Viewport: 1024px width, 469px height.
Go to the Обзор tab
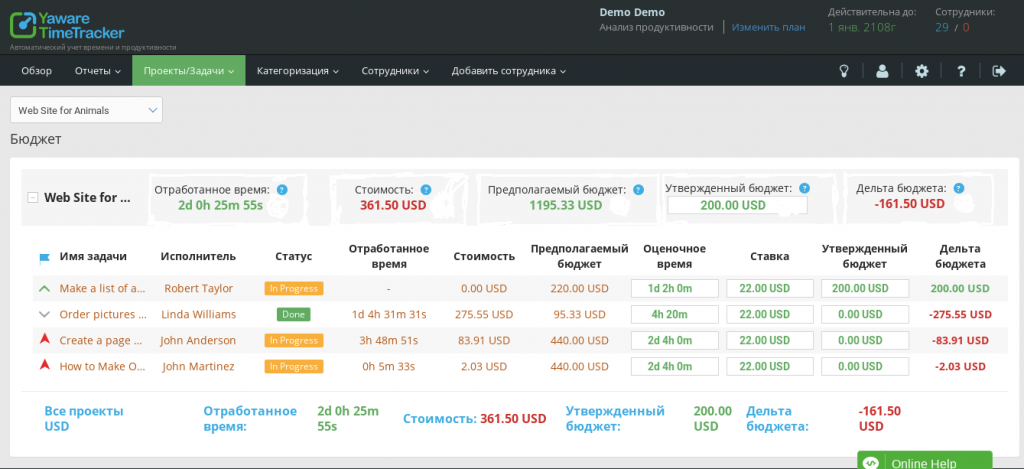point(37,71)
